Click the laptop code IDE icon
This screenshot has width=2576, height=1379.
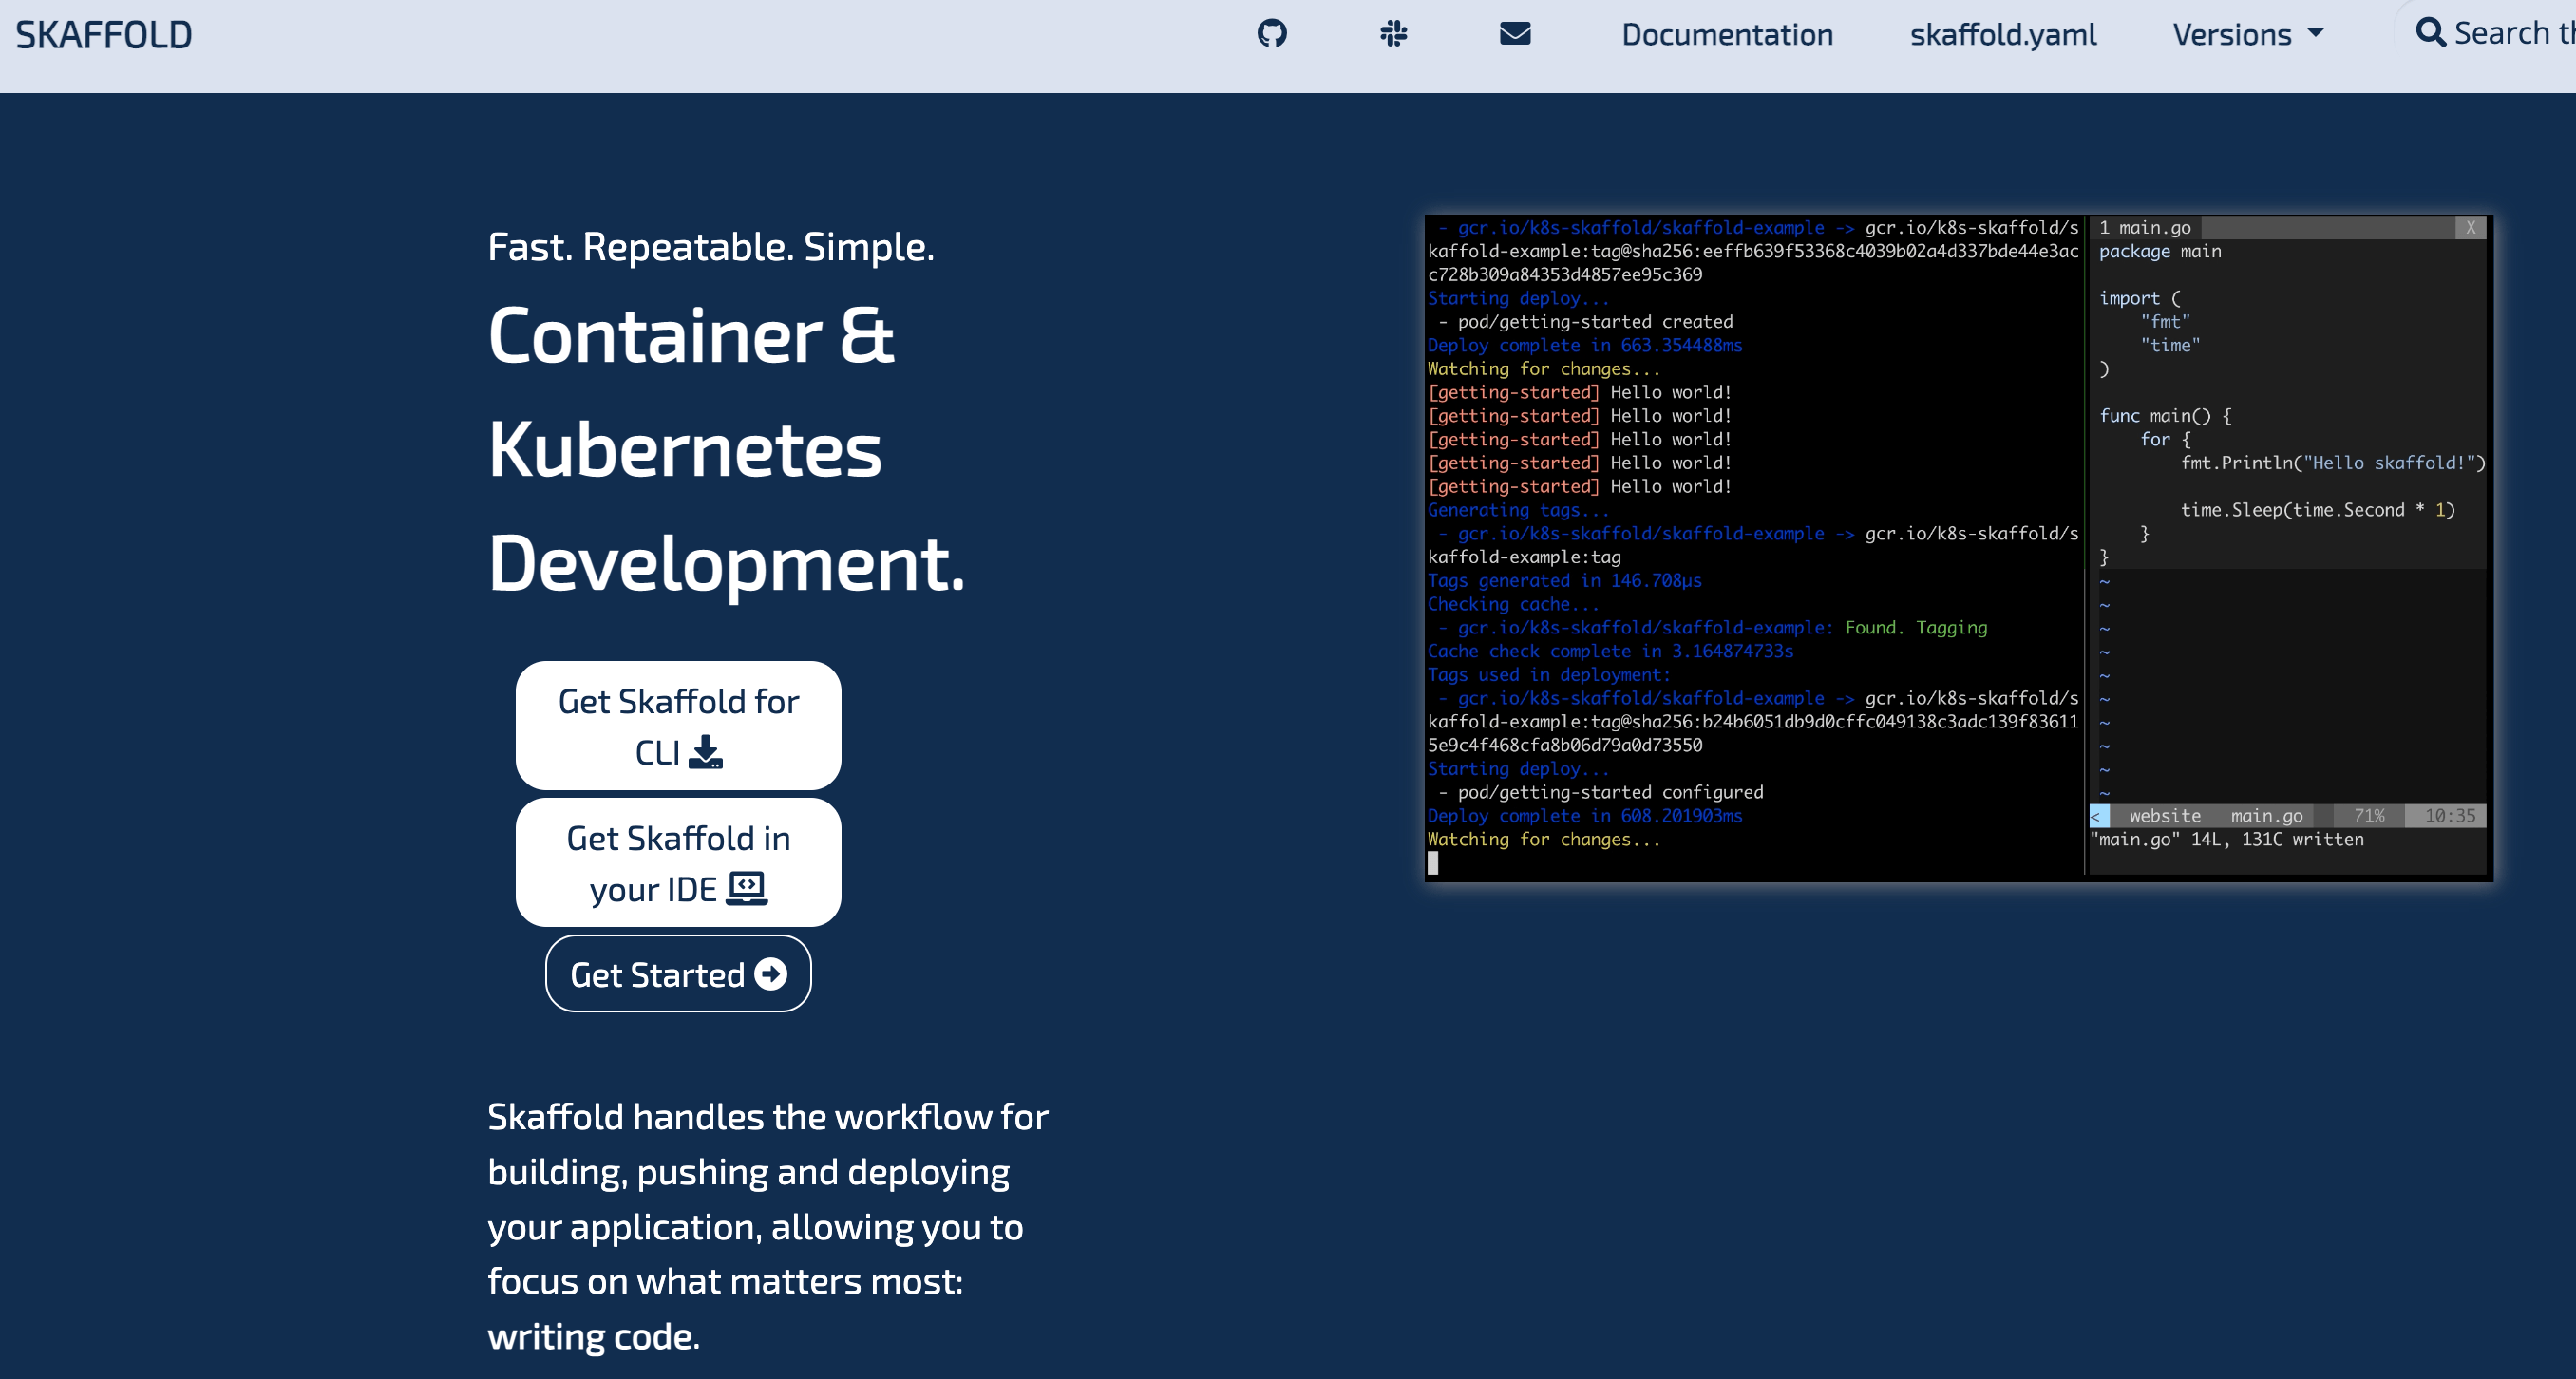pyautogui.click(x=746, y=888)
